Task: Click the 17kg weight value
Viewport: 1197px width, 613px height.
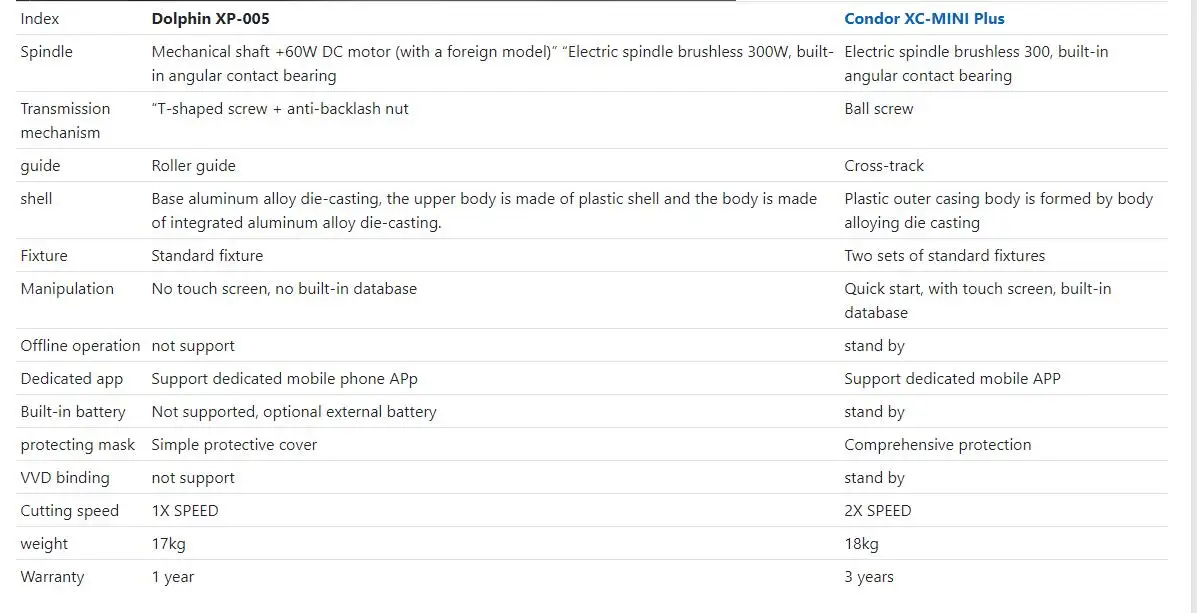Action: (168, 543)
